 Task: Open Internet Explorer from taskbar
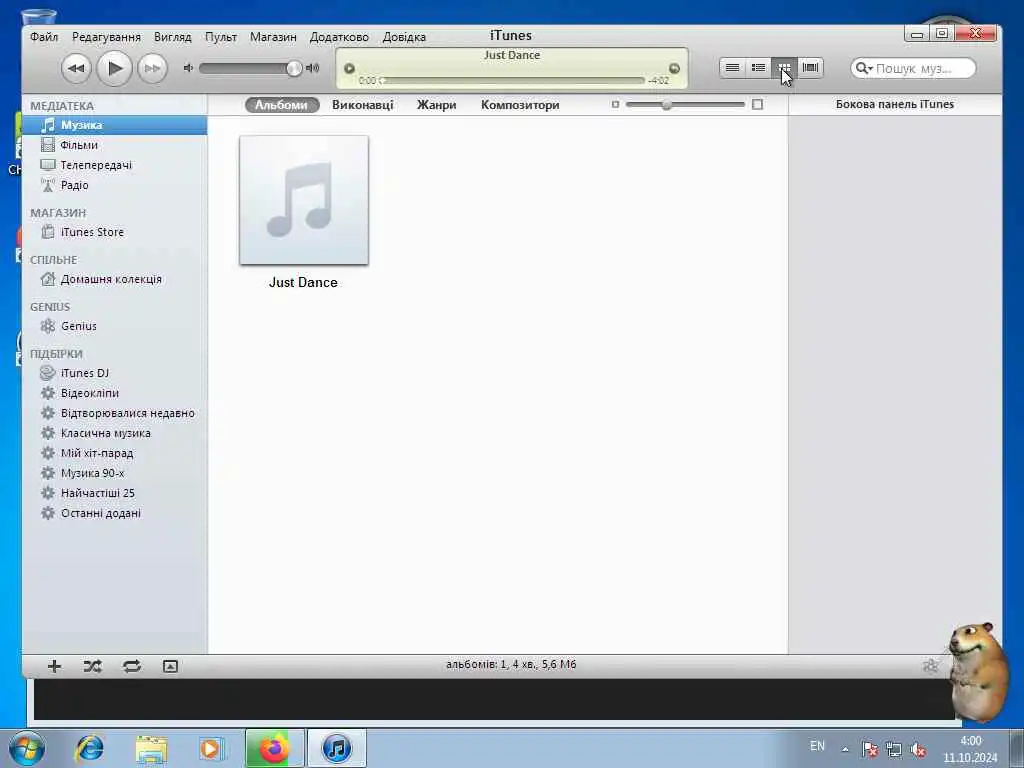point(89,748)
